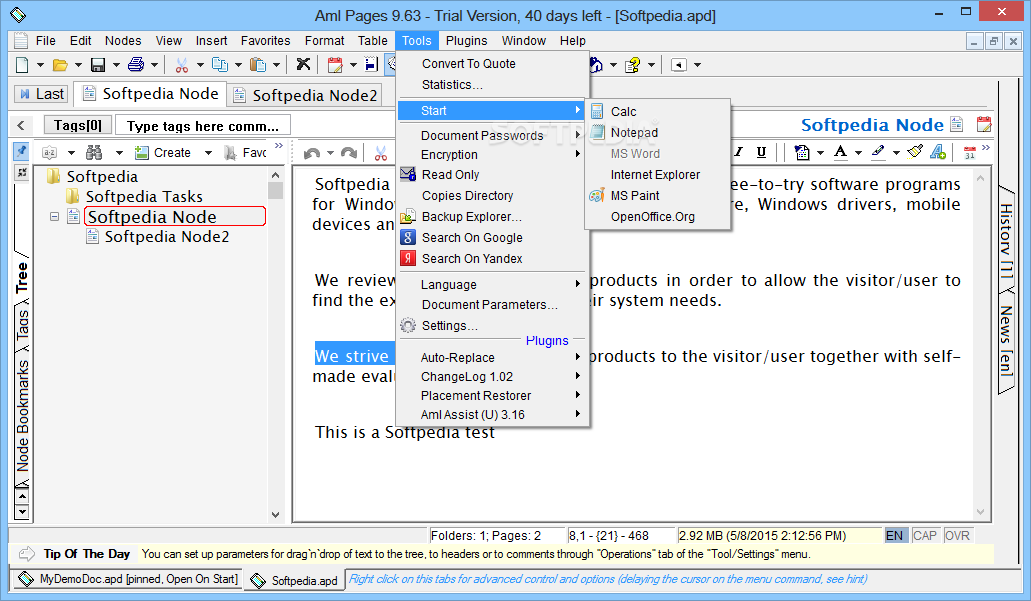Toggle the OVR overwrite indicator
Image resolution: width=1031 pixels, height=601 pixels.
(957, 535)
